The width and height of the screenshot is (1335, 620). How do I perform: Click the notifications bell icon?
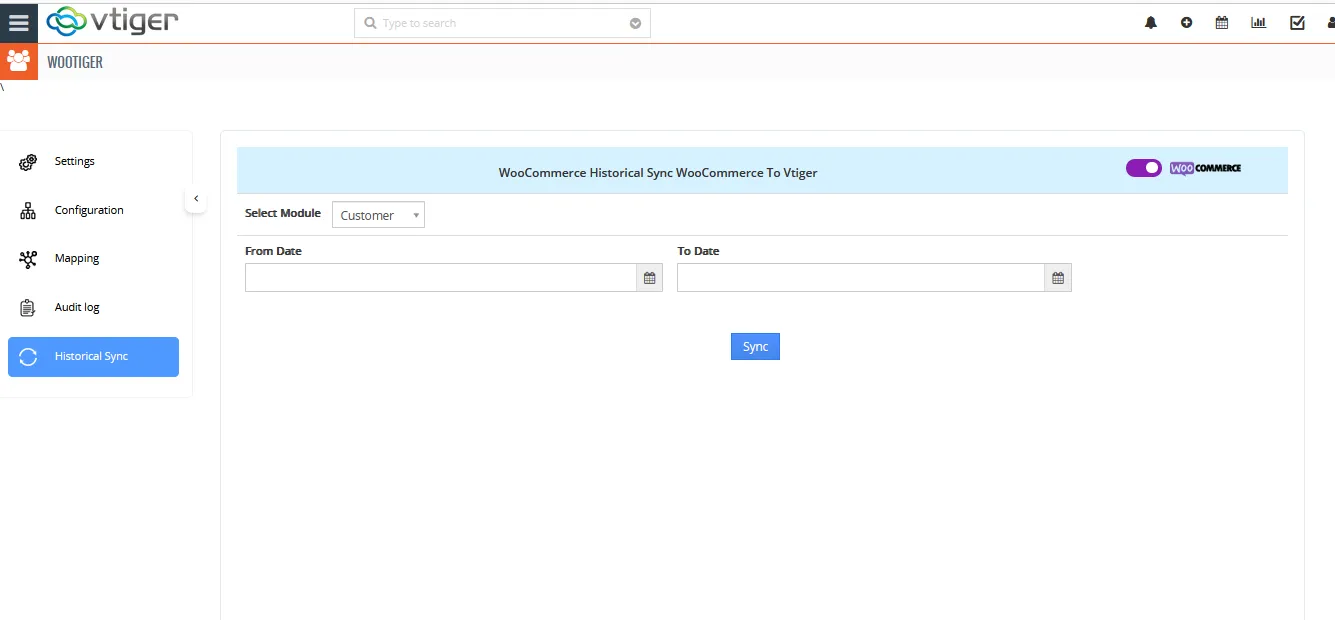[x=1150, y=23]
